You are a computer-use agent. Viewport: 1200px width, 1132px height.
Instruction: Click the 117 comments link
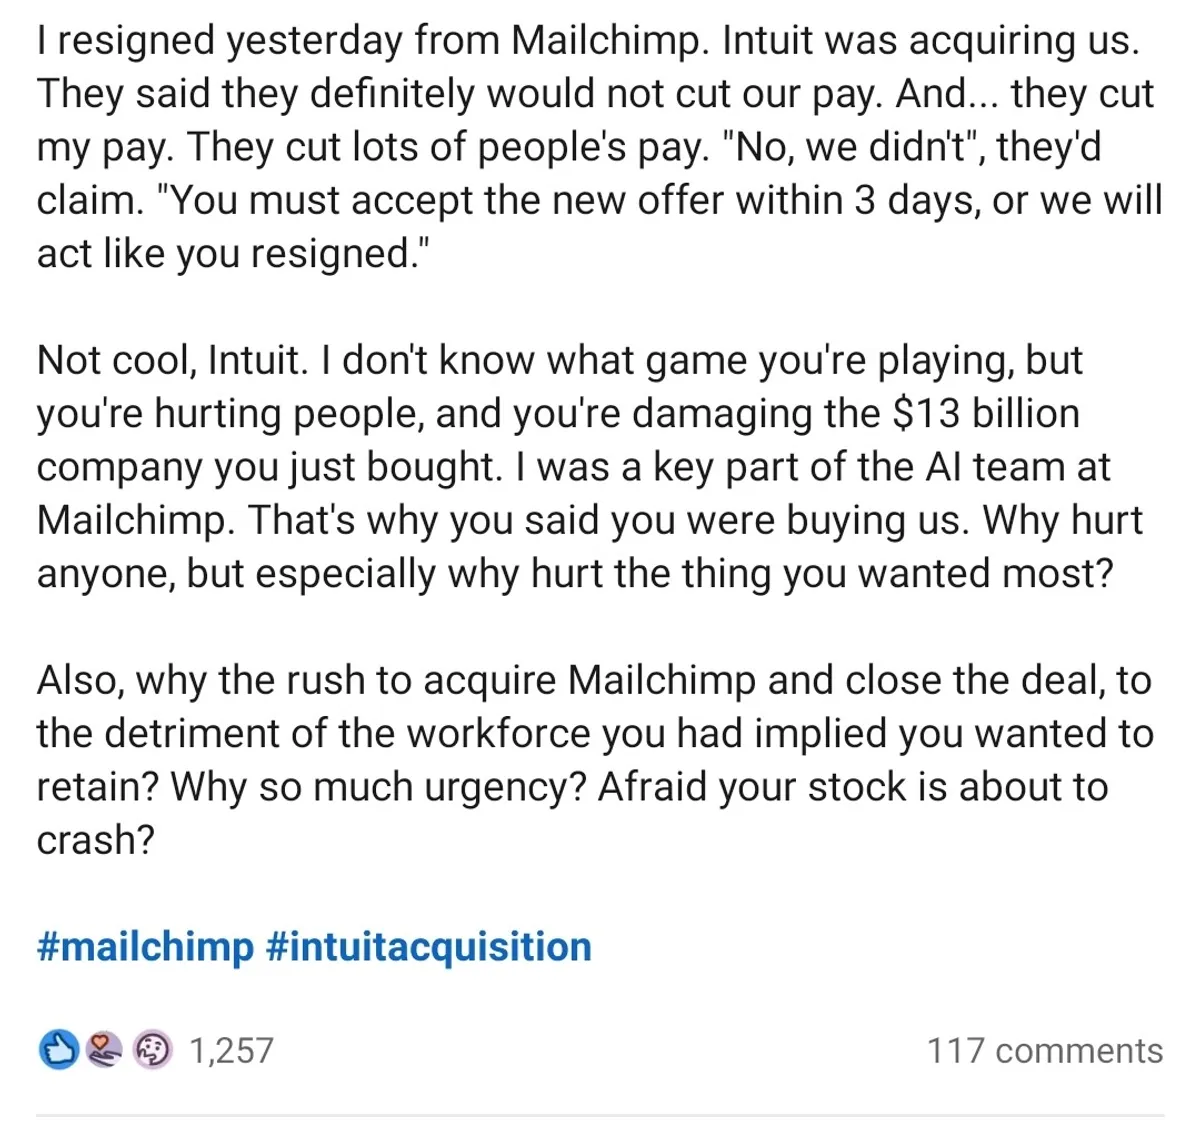(x=1043, y=1050)
